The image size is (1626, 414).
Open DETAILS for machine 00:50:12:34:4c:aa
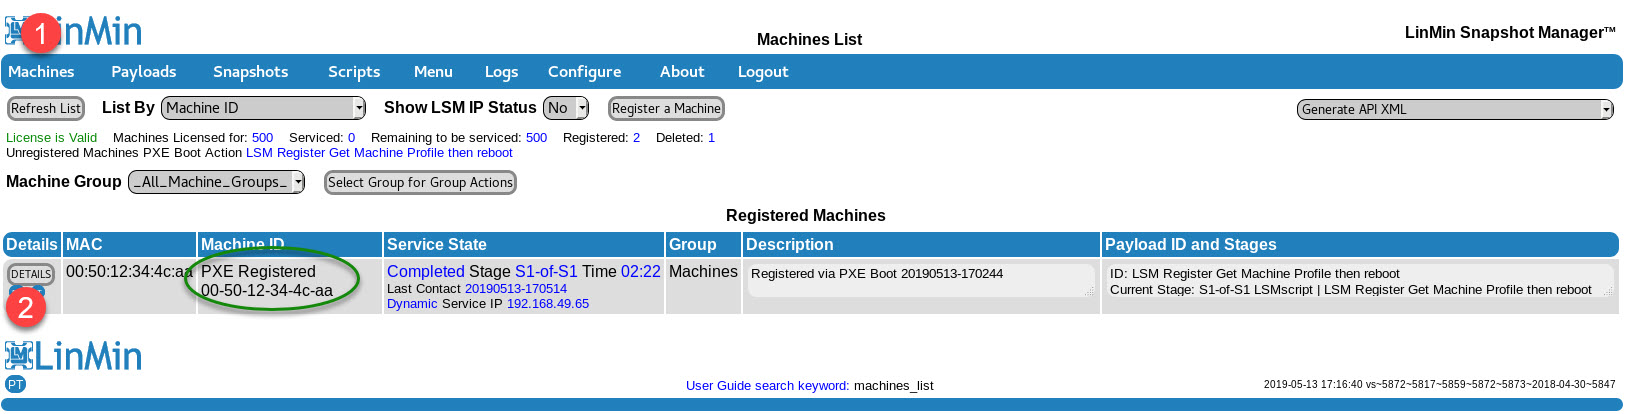tap(31, 274)
